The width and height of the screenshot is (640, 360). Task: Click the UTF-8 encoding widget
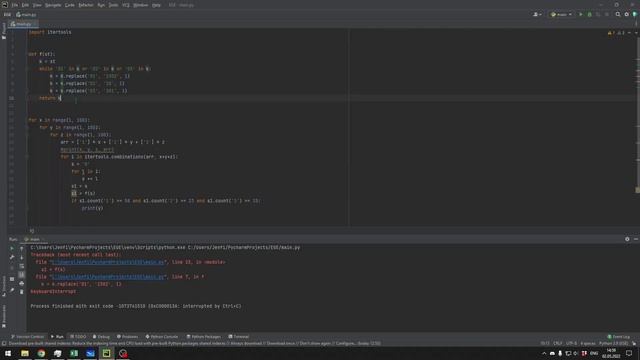(571, 344)
